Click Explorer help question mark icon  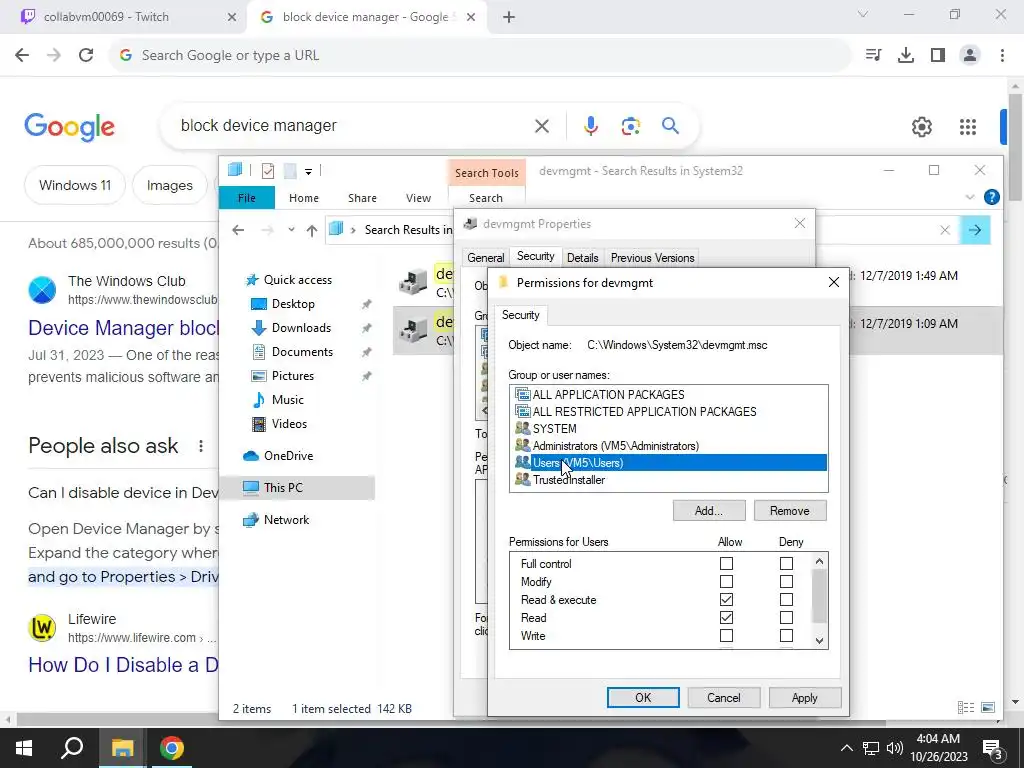[991, 197]
